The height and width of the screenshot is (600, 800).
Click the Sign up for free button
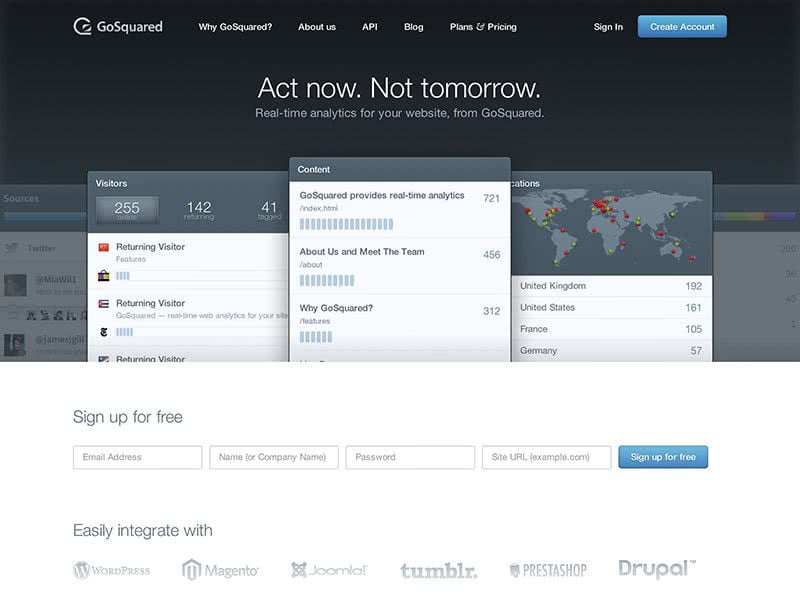coord(663,457)
